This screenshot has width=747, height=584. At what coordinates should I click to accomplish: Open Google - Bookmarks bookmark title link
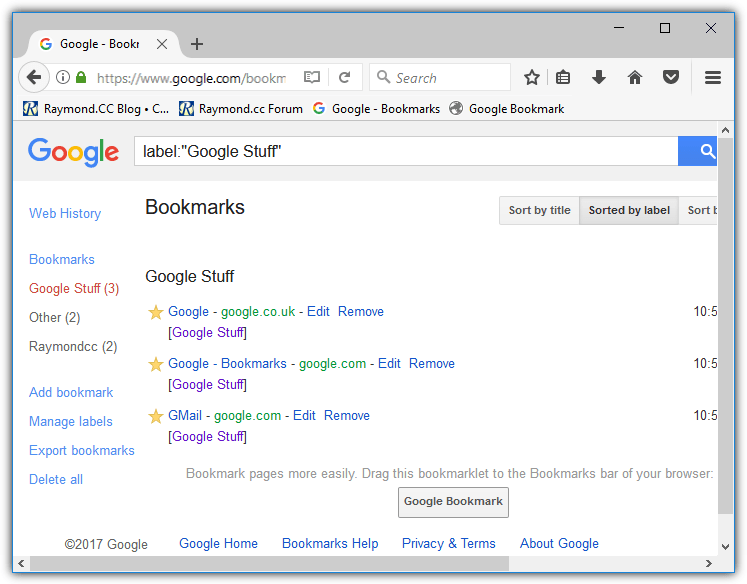click(227, 363)
